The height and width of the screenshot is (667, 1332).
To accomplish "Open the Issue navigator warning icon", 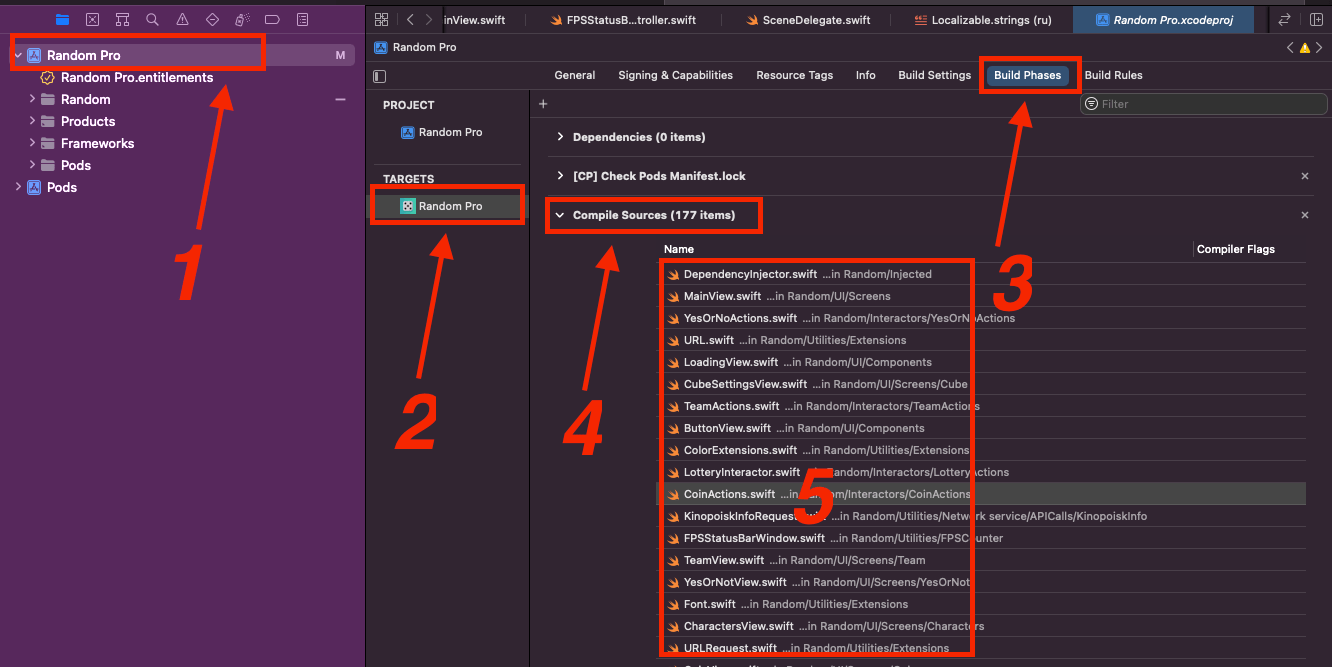I will pos(182,19).
